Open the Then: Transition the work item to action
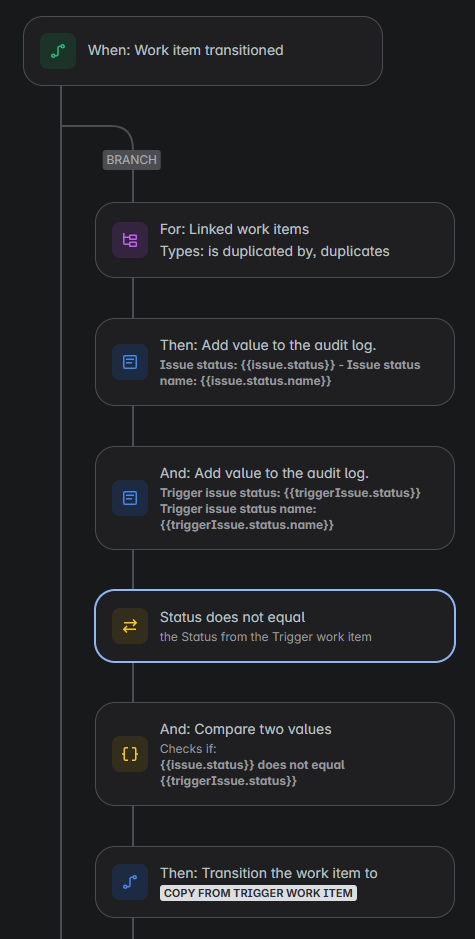Image resolution: width=475 pixels, height=939 pixels. [275, 882]
